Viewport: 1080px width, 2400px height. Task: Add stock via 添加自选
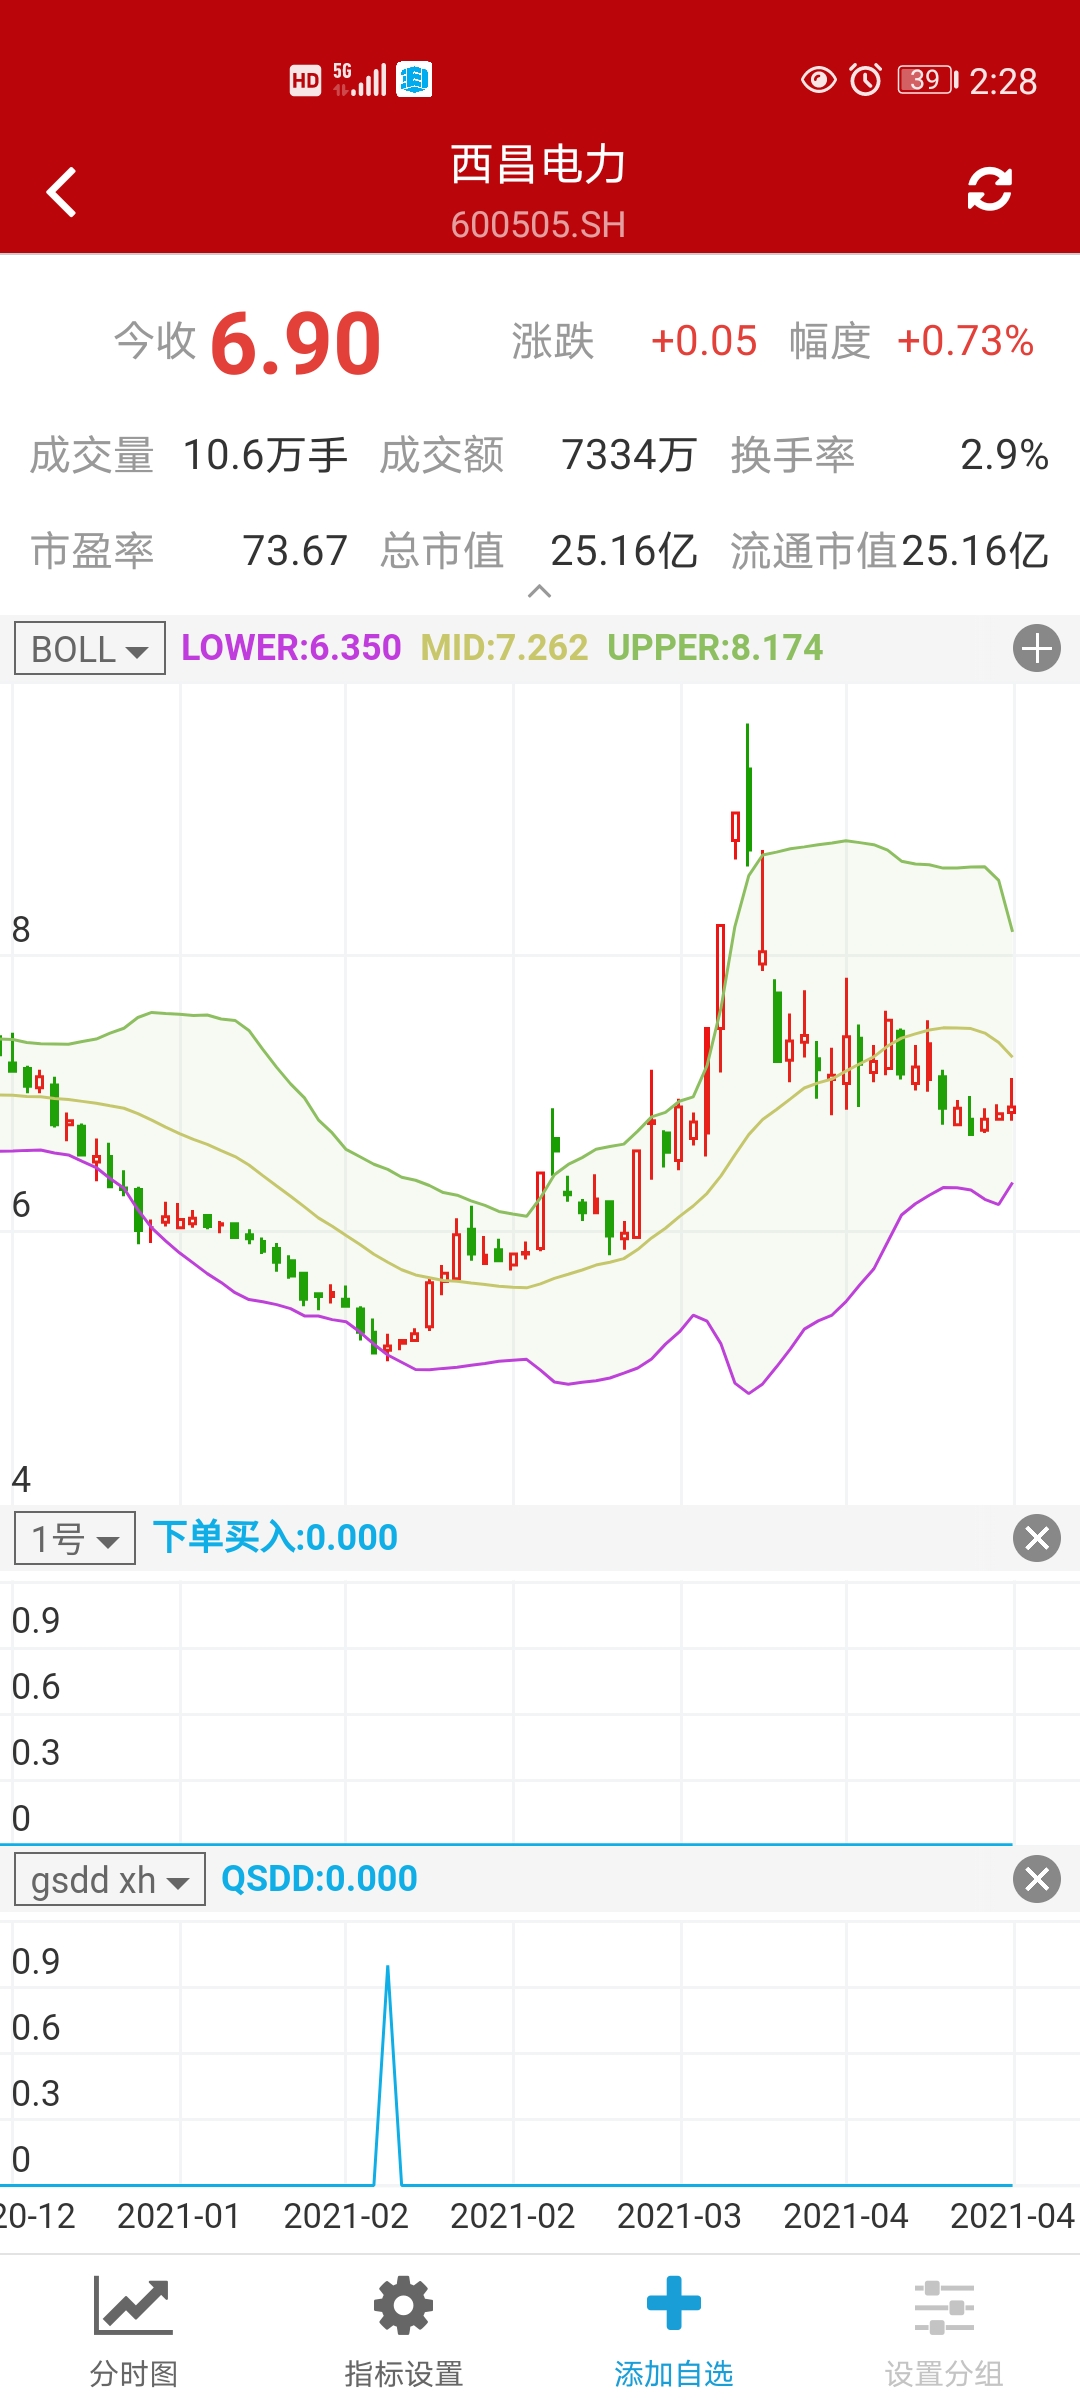coord(673,2330)
